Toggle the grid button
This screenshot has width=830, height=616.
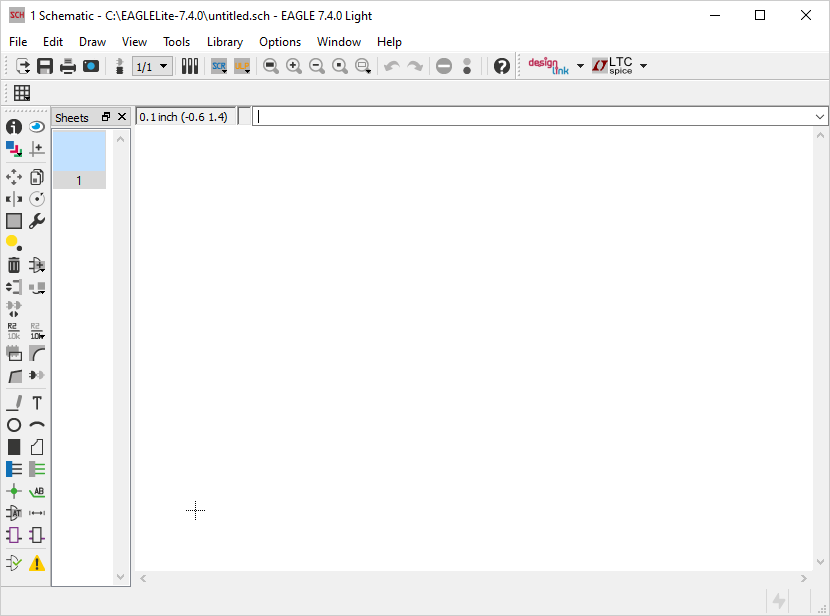point(22,93)
